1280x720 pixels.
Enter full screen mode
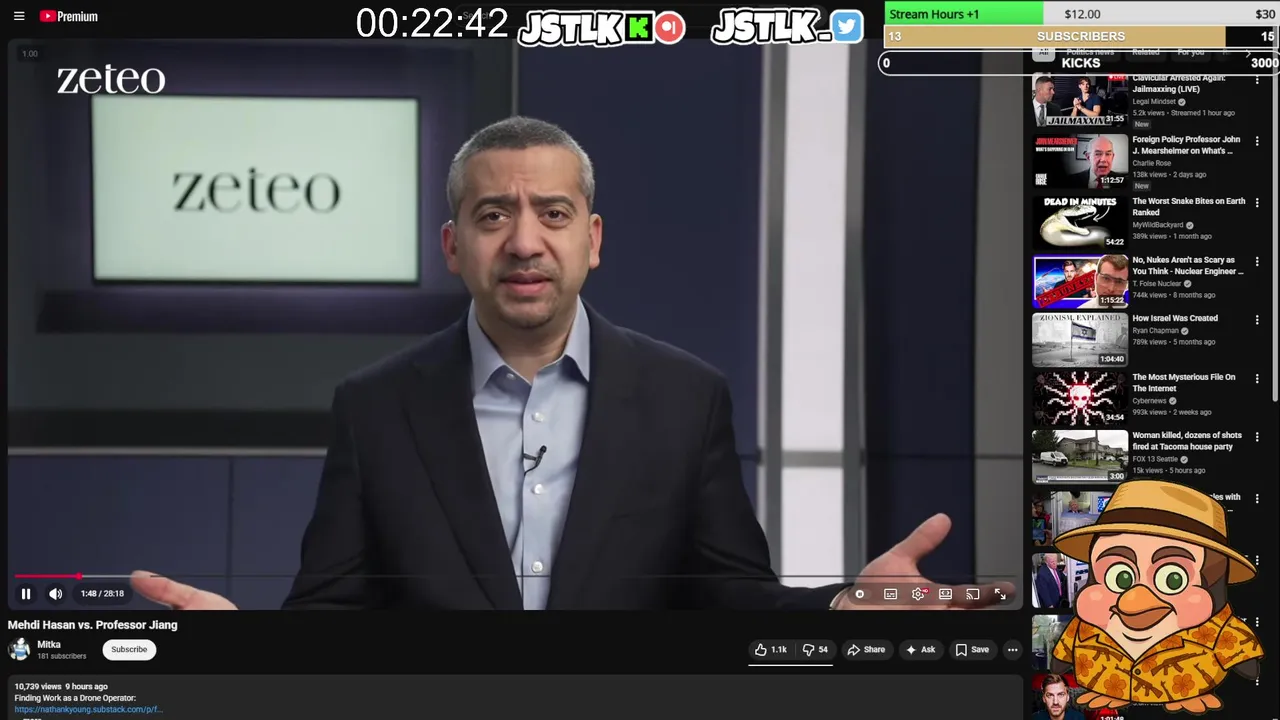pos(1000,594)
